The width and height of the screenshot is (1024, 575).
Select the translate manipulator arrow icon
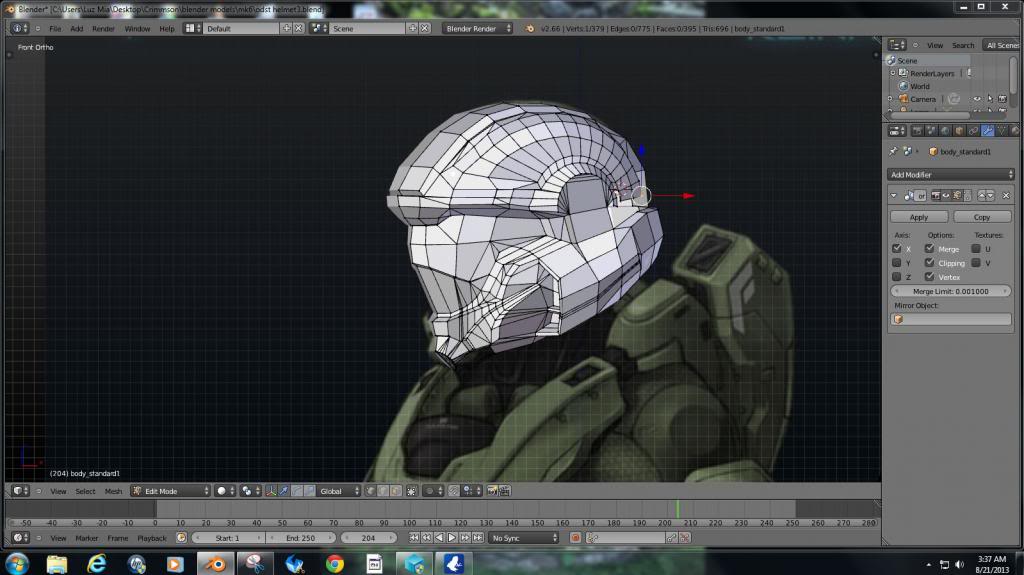click(x=285, y=491)
